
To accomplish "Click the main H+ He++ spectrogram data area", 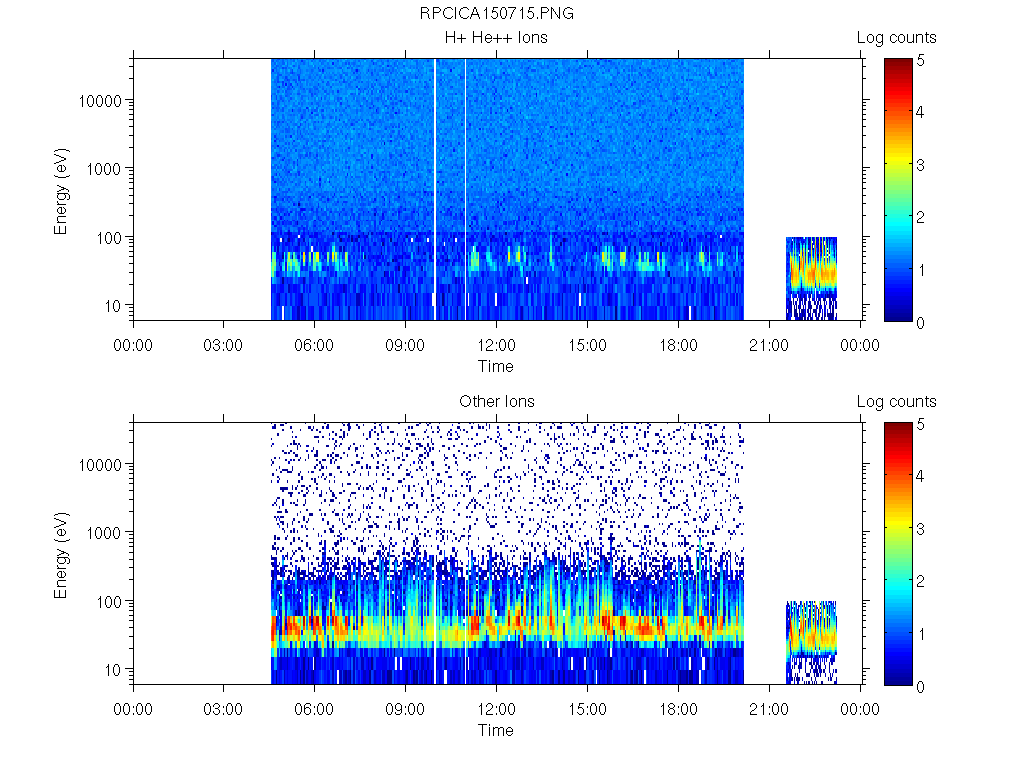I will (507, 189).
